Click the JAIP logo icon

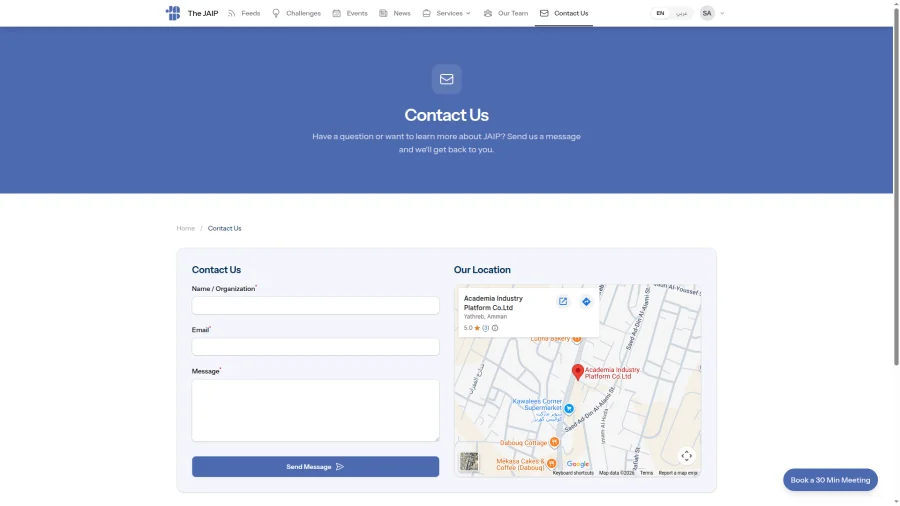173,13
